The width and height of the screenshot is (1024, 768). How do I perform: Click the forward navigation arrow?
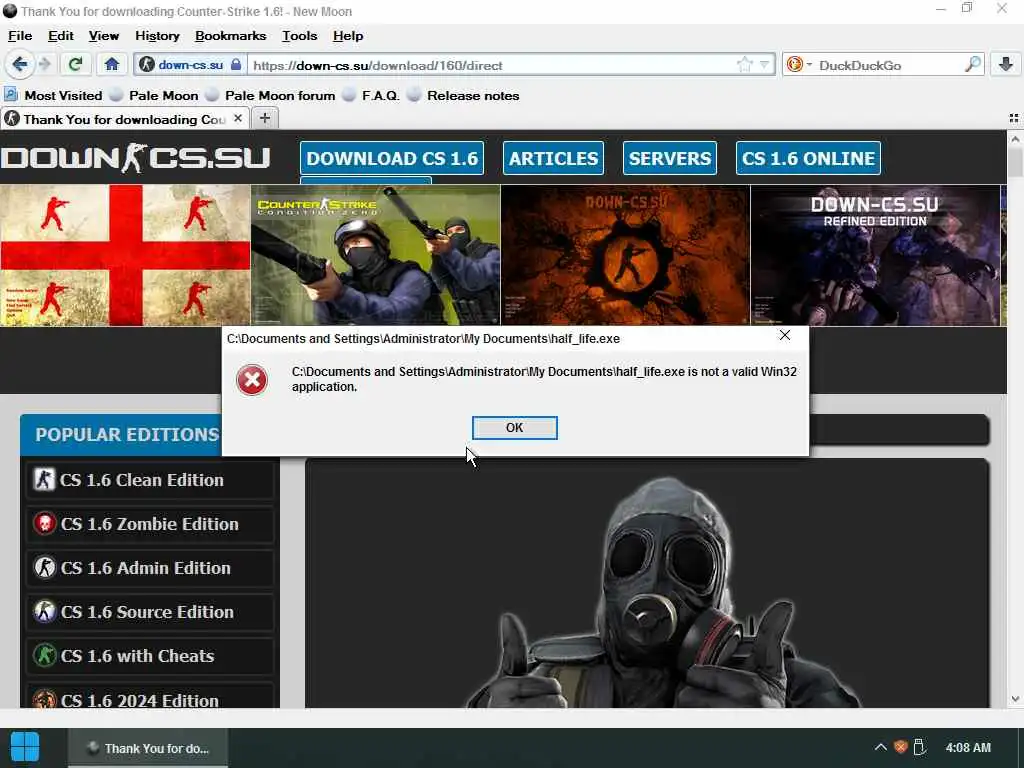coord(44,65)
